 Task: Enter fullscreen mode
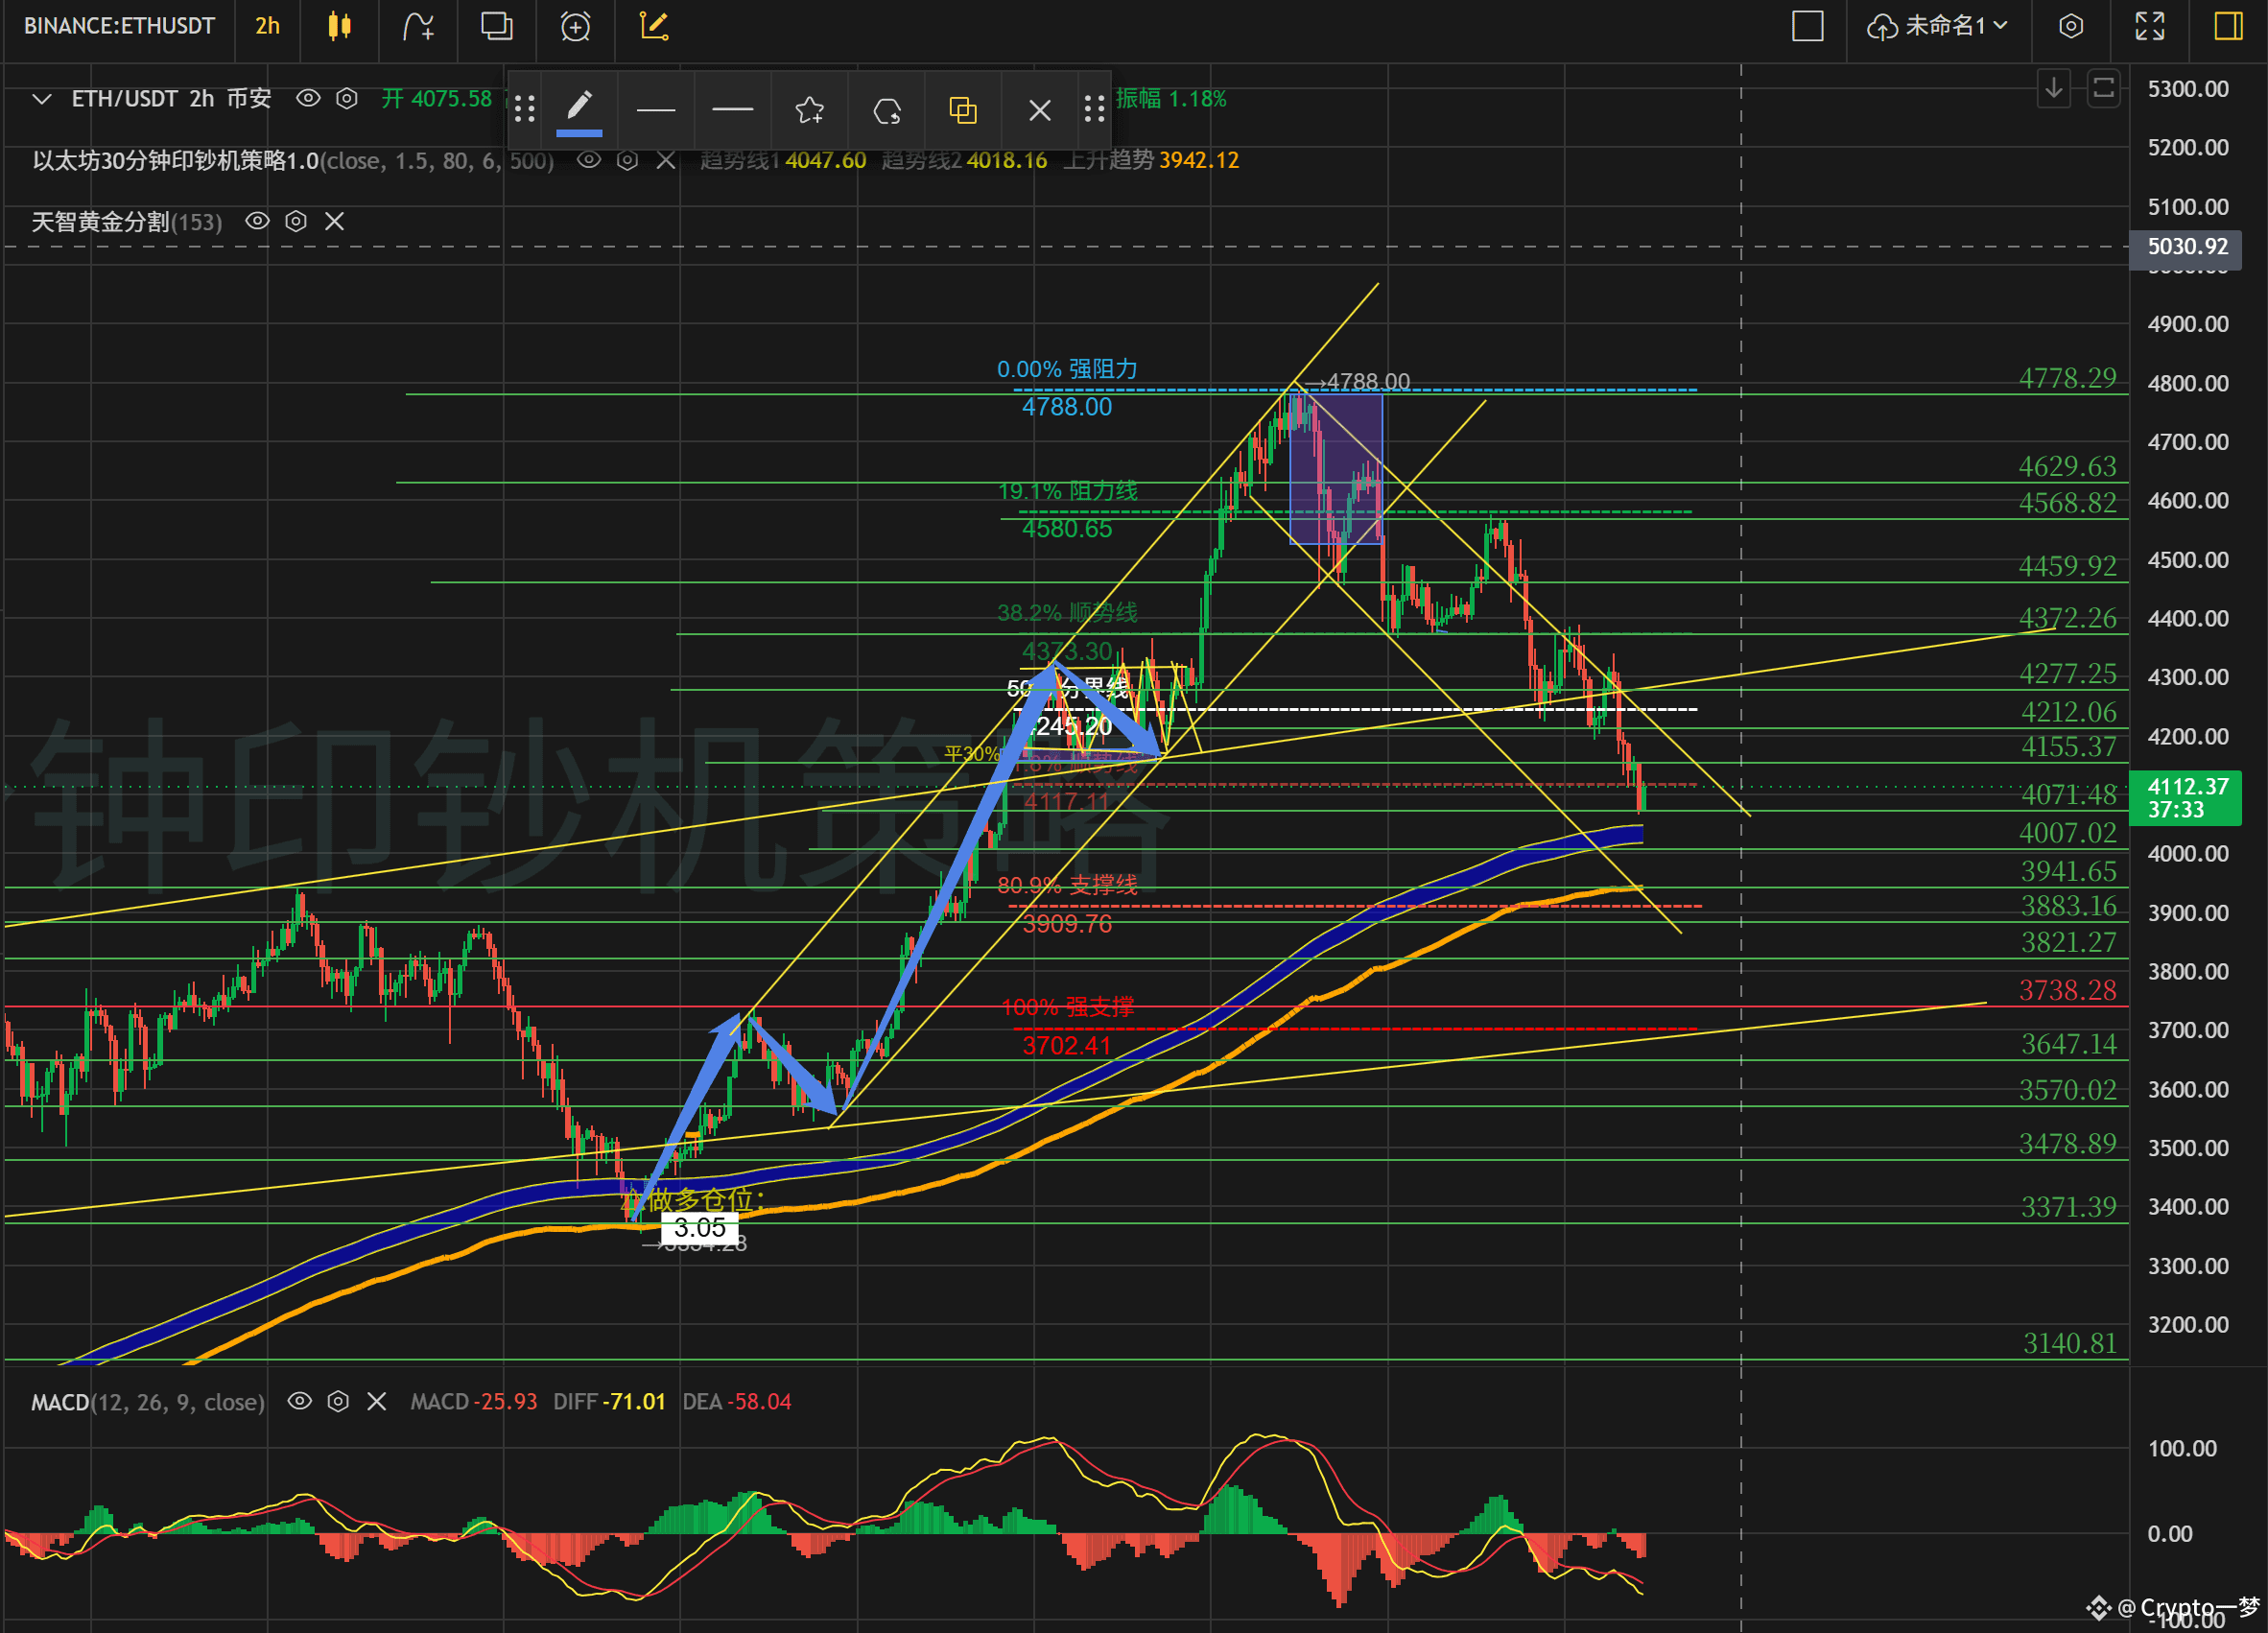click(2149, 26)
